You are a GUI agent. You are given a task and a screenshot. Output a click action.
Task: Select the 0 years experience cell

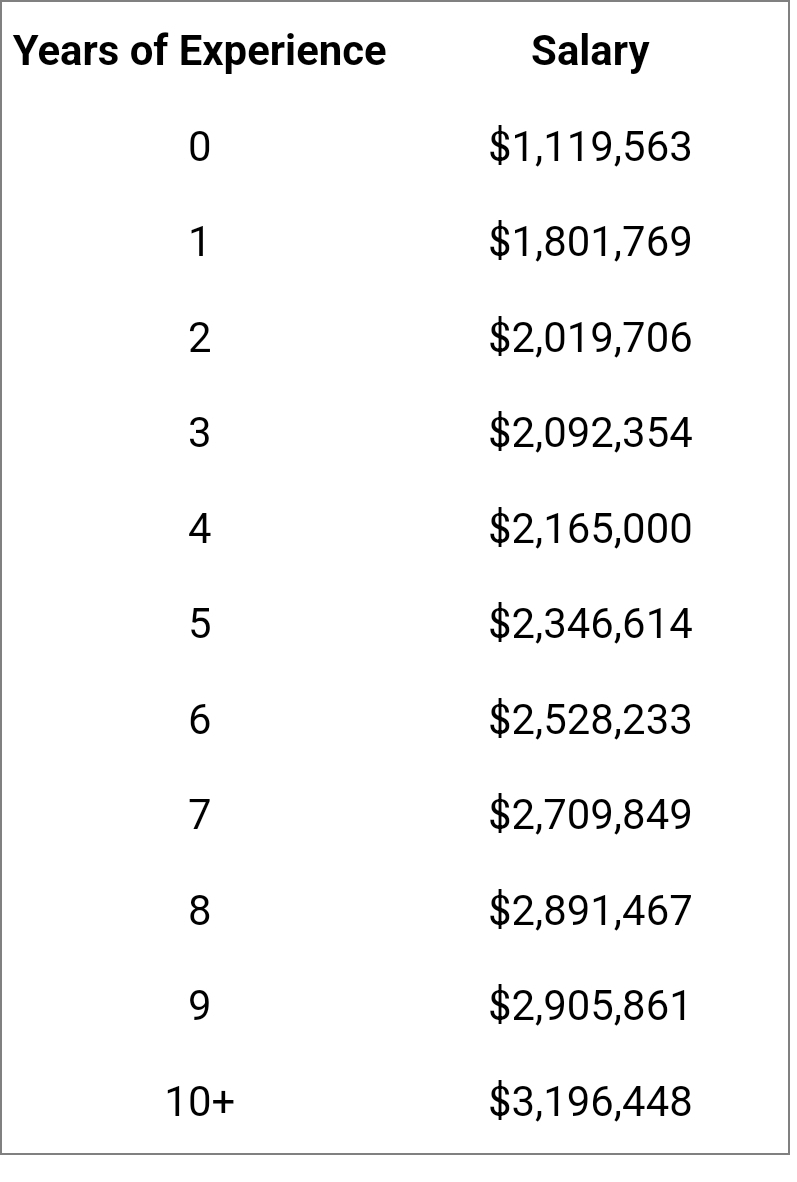pos(199,147)
